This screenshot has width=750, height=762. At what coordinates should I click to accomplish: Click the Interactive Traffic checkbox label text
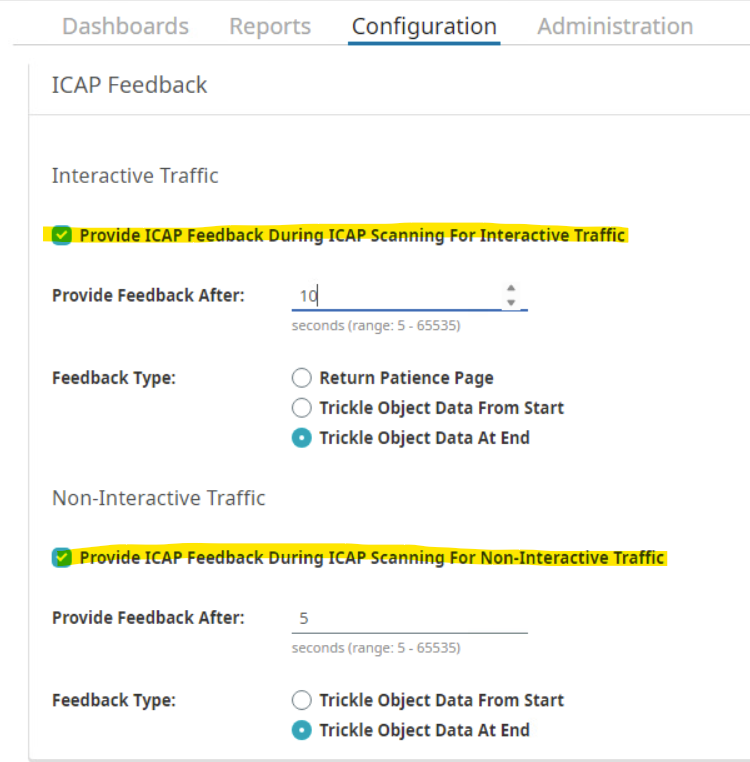[352, 236]
